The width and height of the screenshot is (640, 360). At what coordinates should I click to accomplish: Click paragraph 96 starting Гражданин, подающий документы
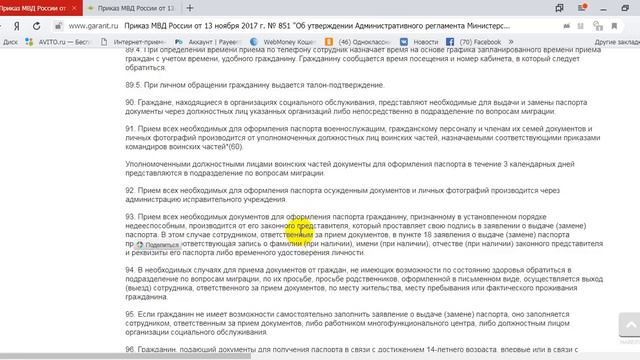(351, 349)
